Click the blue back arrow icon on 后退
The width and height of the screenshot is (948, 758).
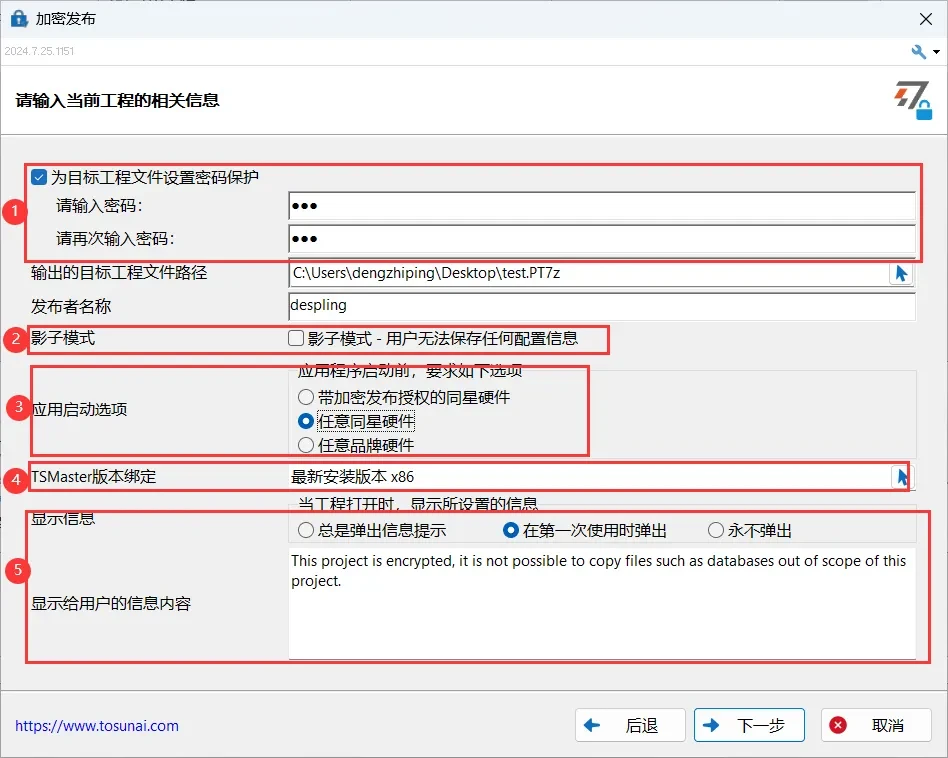(591, 725)
